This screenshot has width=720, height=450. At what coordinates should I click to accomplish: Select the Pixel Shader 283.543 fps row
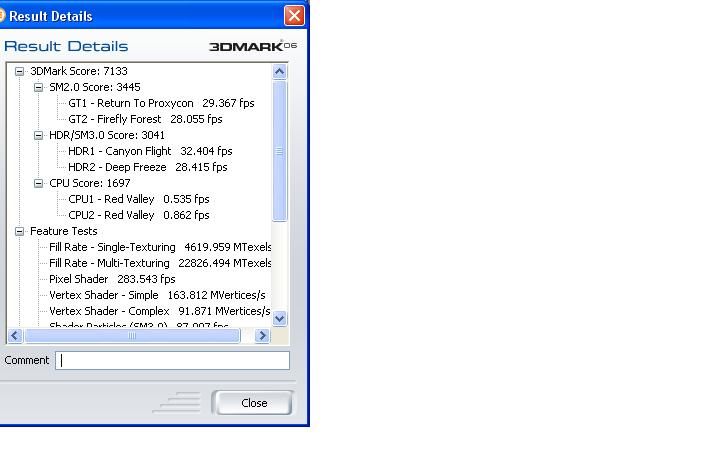(112, 279)
